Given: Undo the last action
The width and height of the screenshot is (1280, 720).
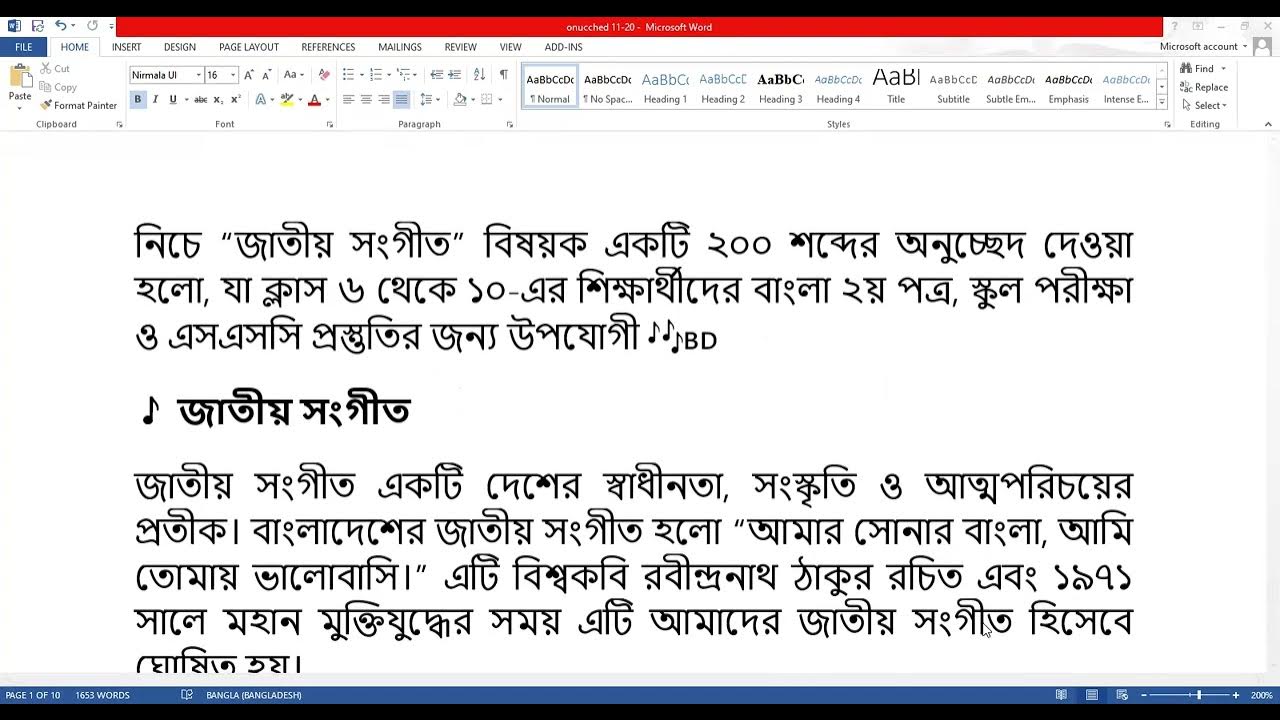Looking at the screenshot, I should (x=60, y=26).
